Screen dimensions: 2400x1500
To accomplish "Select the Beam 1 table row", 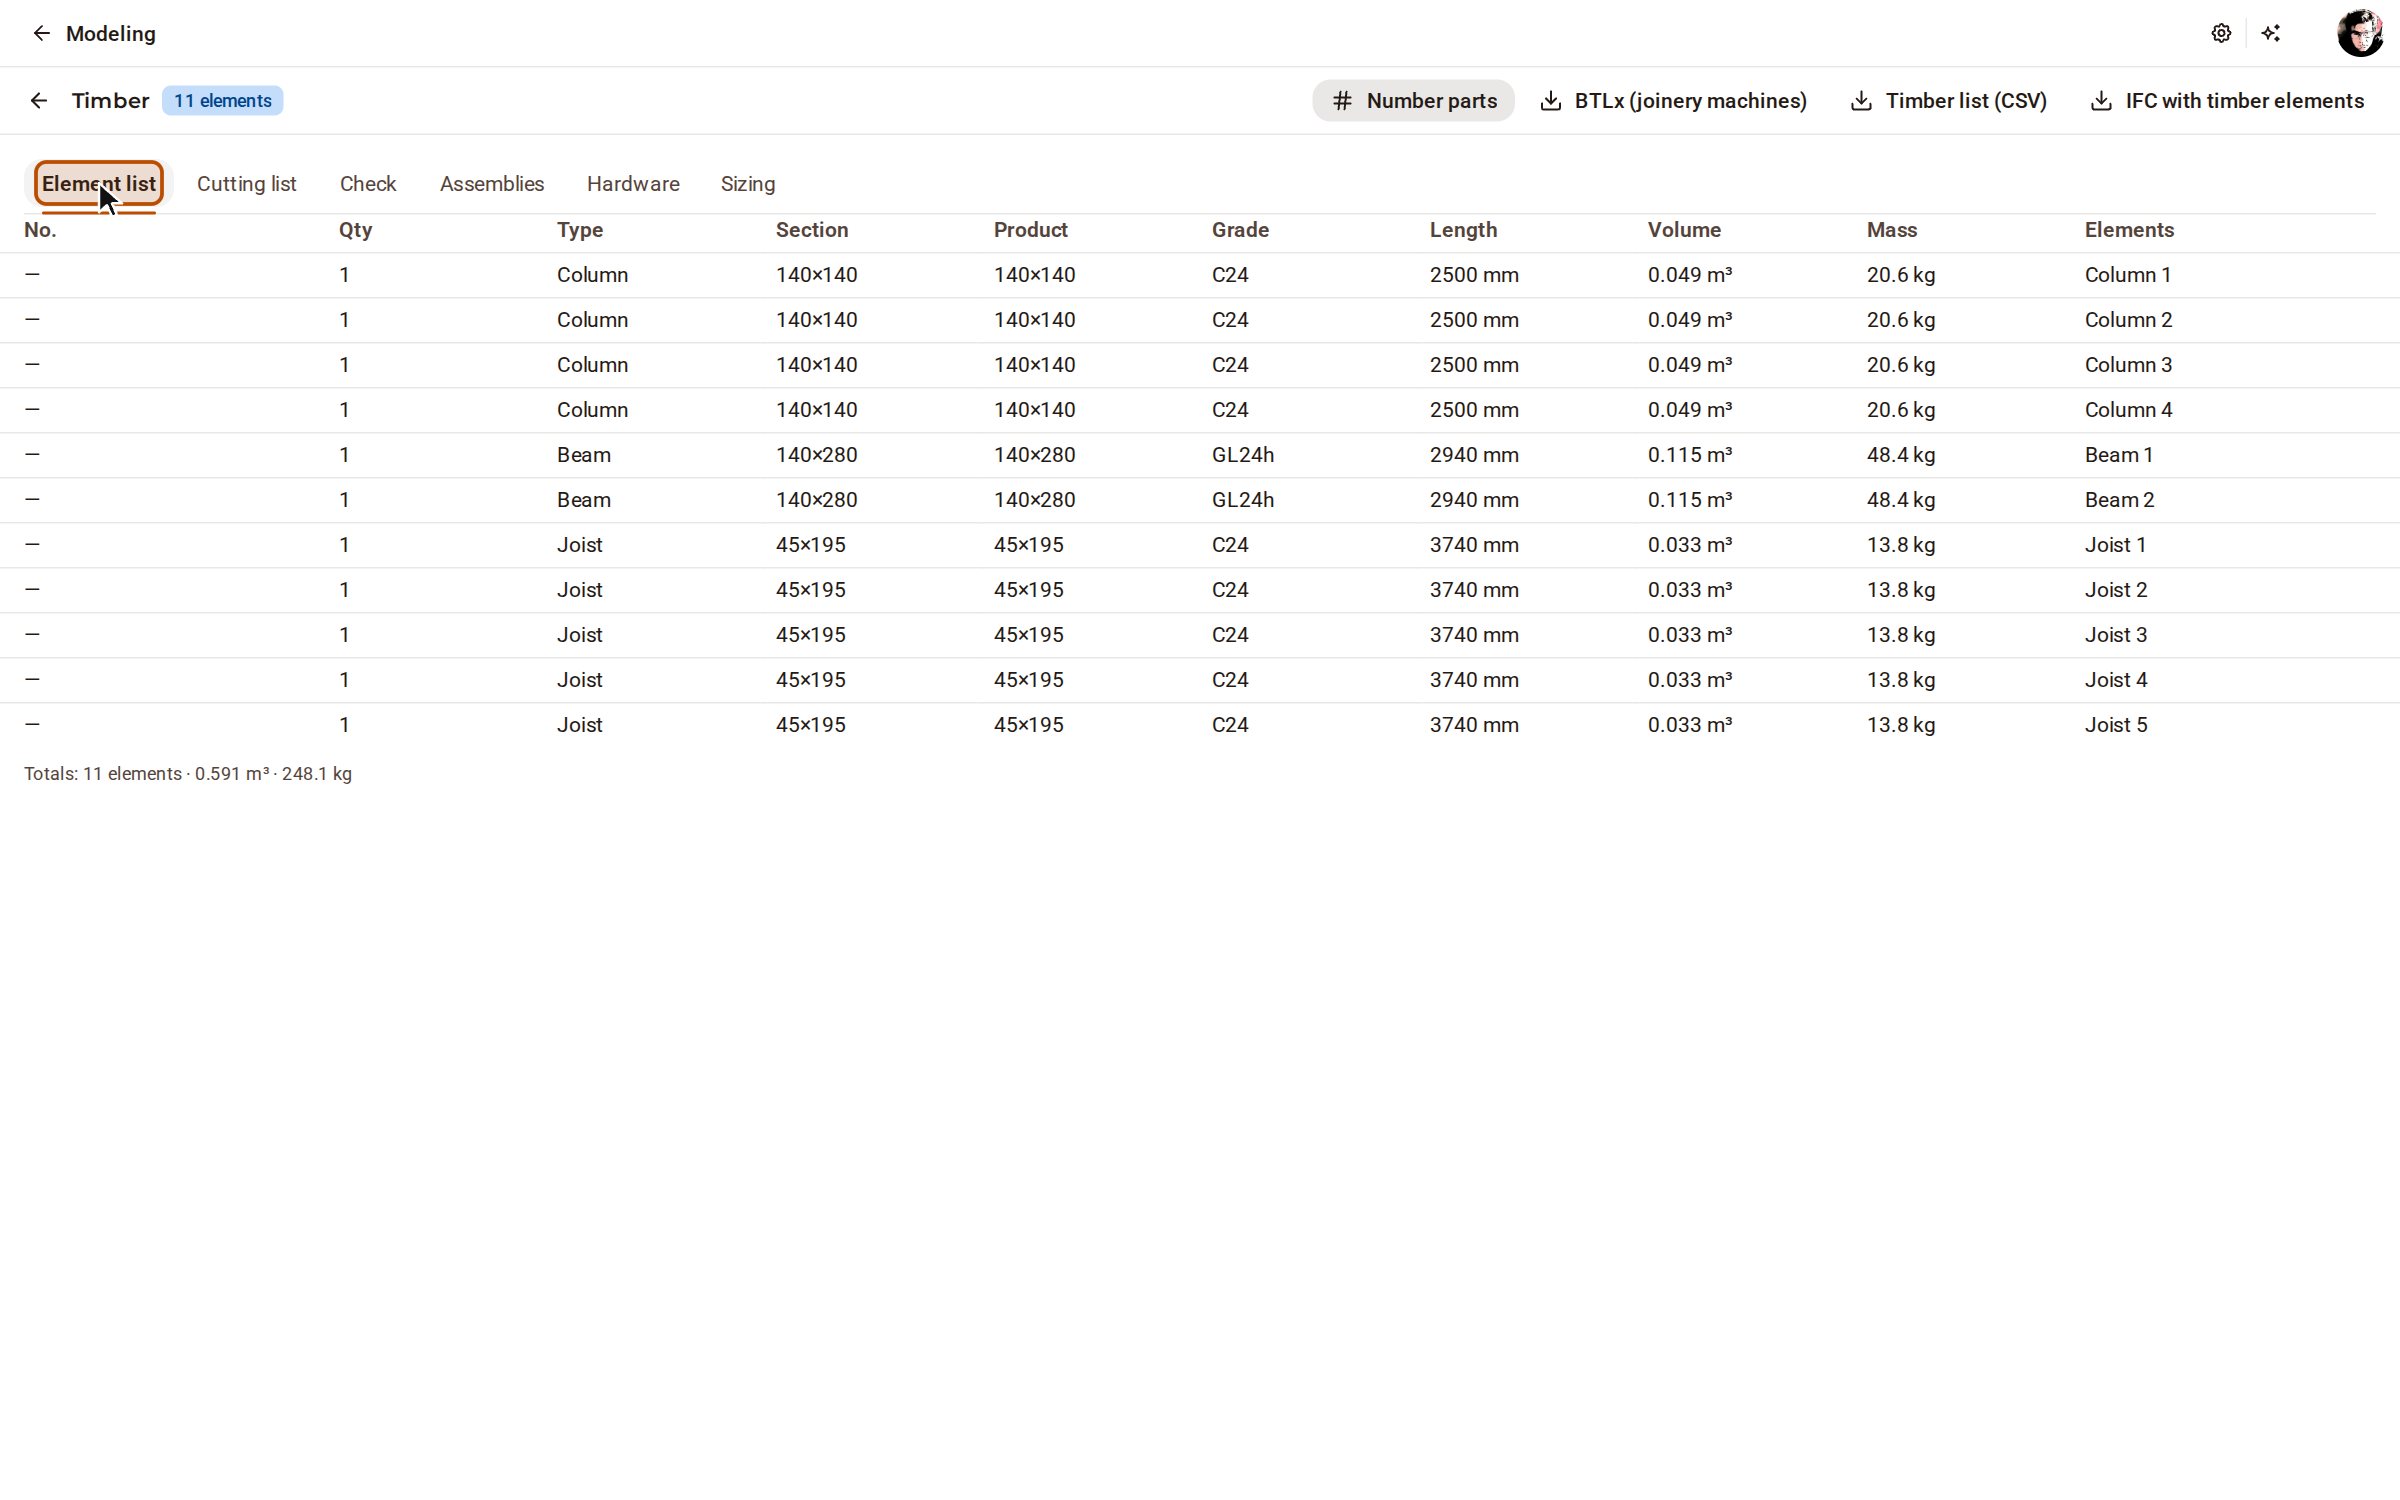I will [1200, 455].
